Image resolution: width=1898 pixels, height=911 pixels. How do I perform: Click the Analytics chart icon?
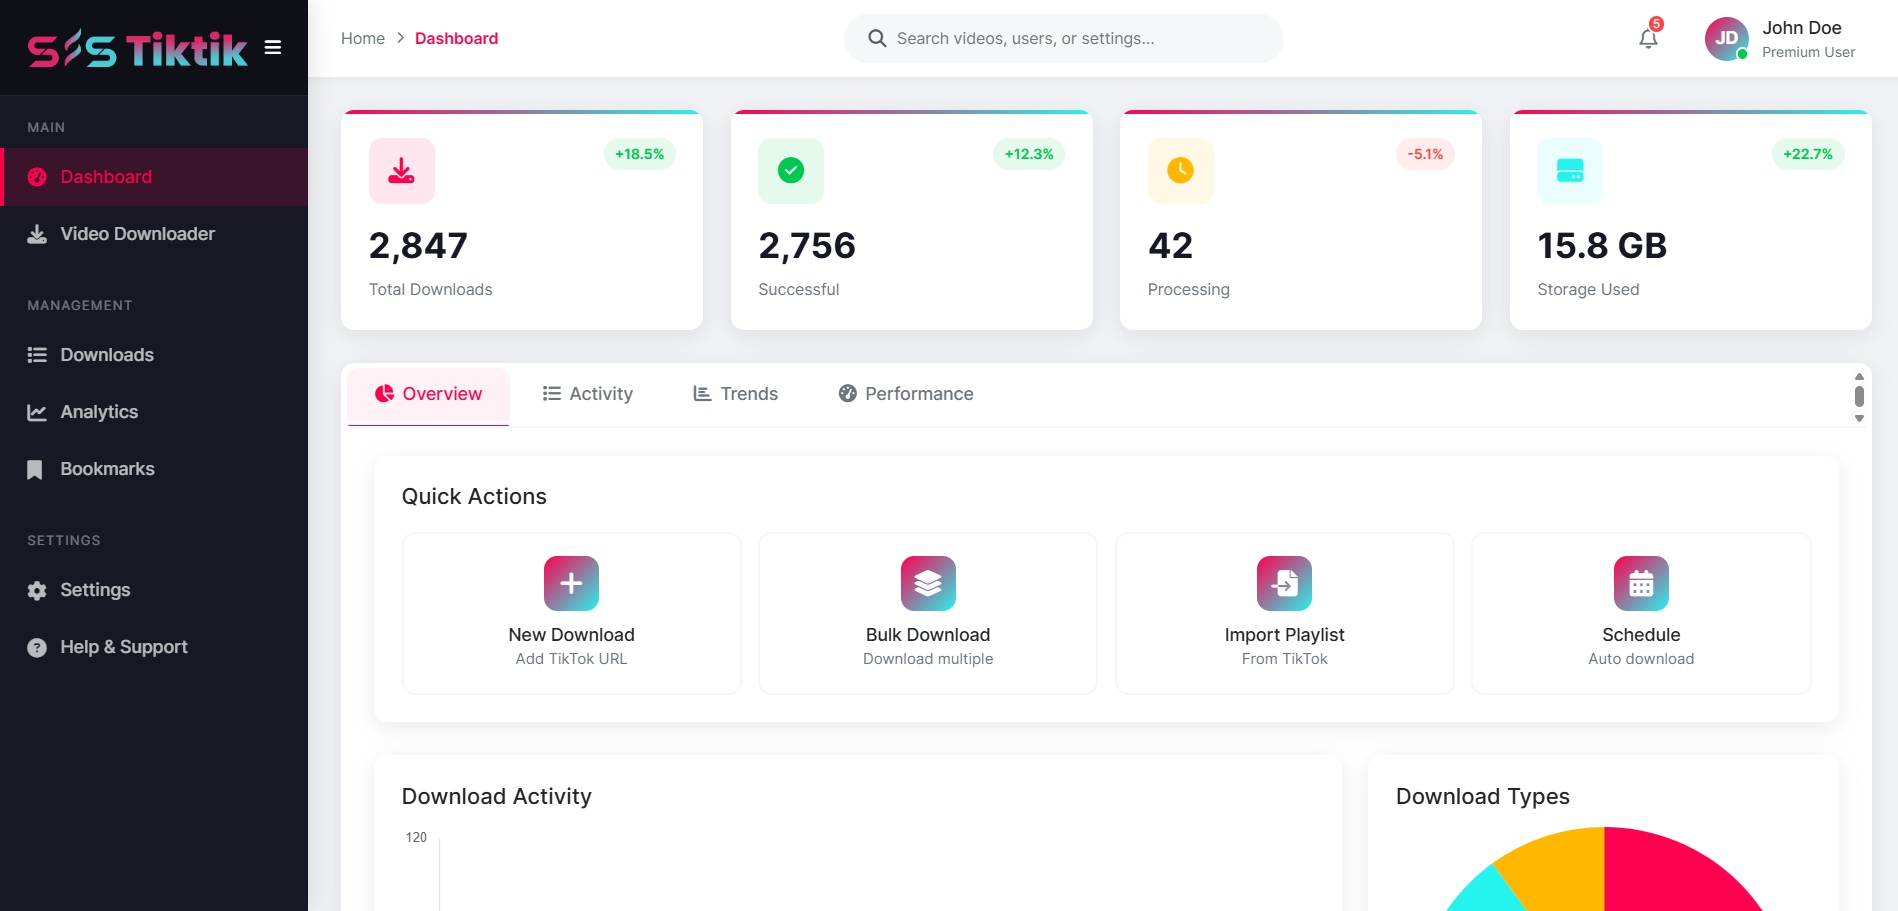(36, 412)
